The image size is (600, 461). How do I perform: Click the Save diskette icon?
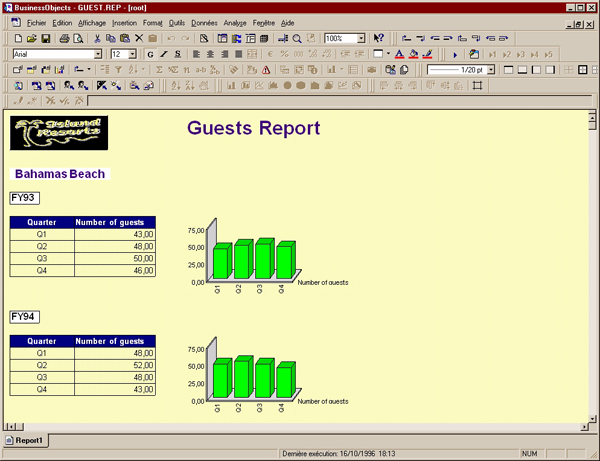[46, 38]
